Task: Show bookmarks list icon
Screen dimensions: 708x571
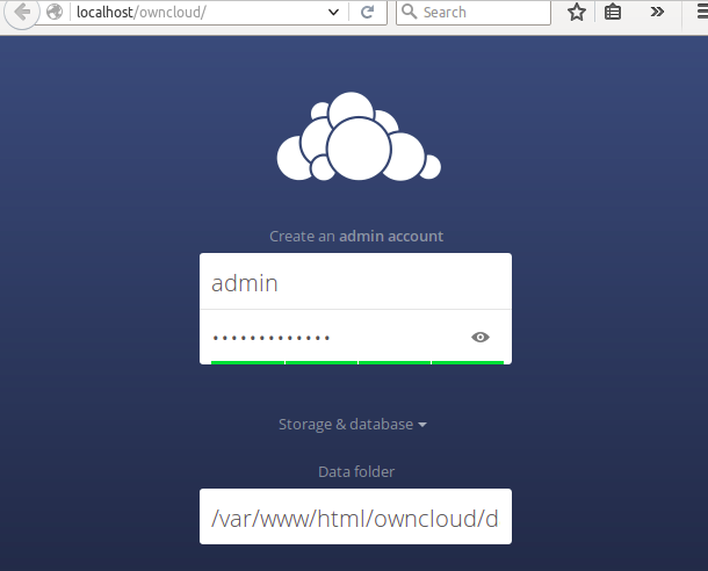Action: [612, 12]
